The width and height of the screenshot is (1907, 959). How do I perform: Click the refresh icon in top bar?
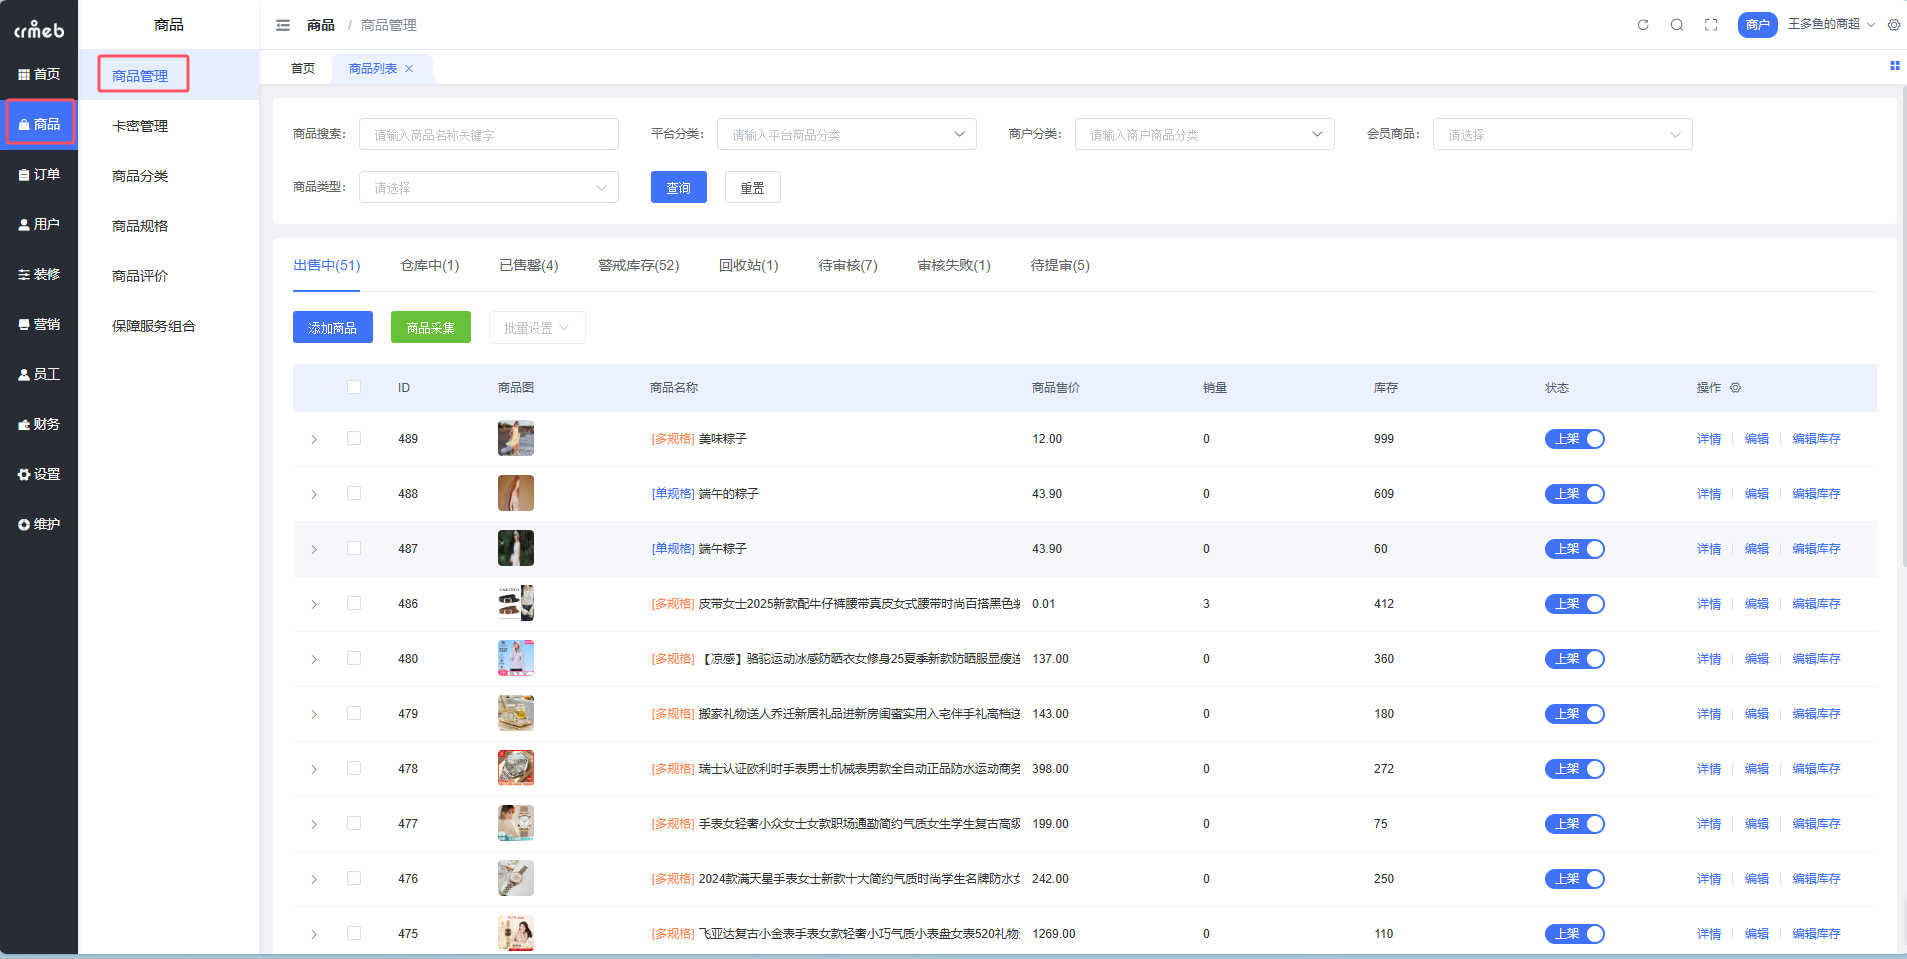click(1643, 25)
